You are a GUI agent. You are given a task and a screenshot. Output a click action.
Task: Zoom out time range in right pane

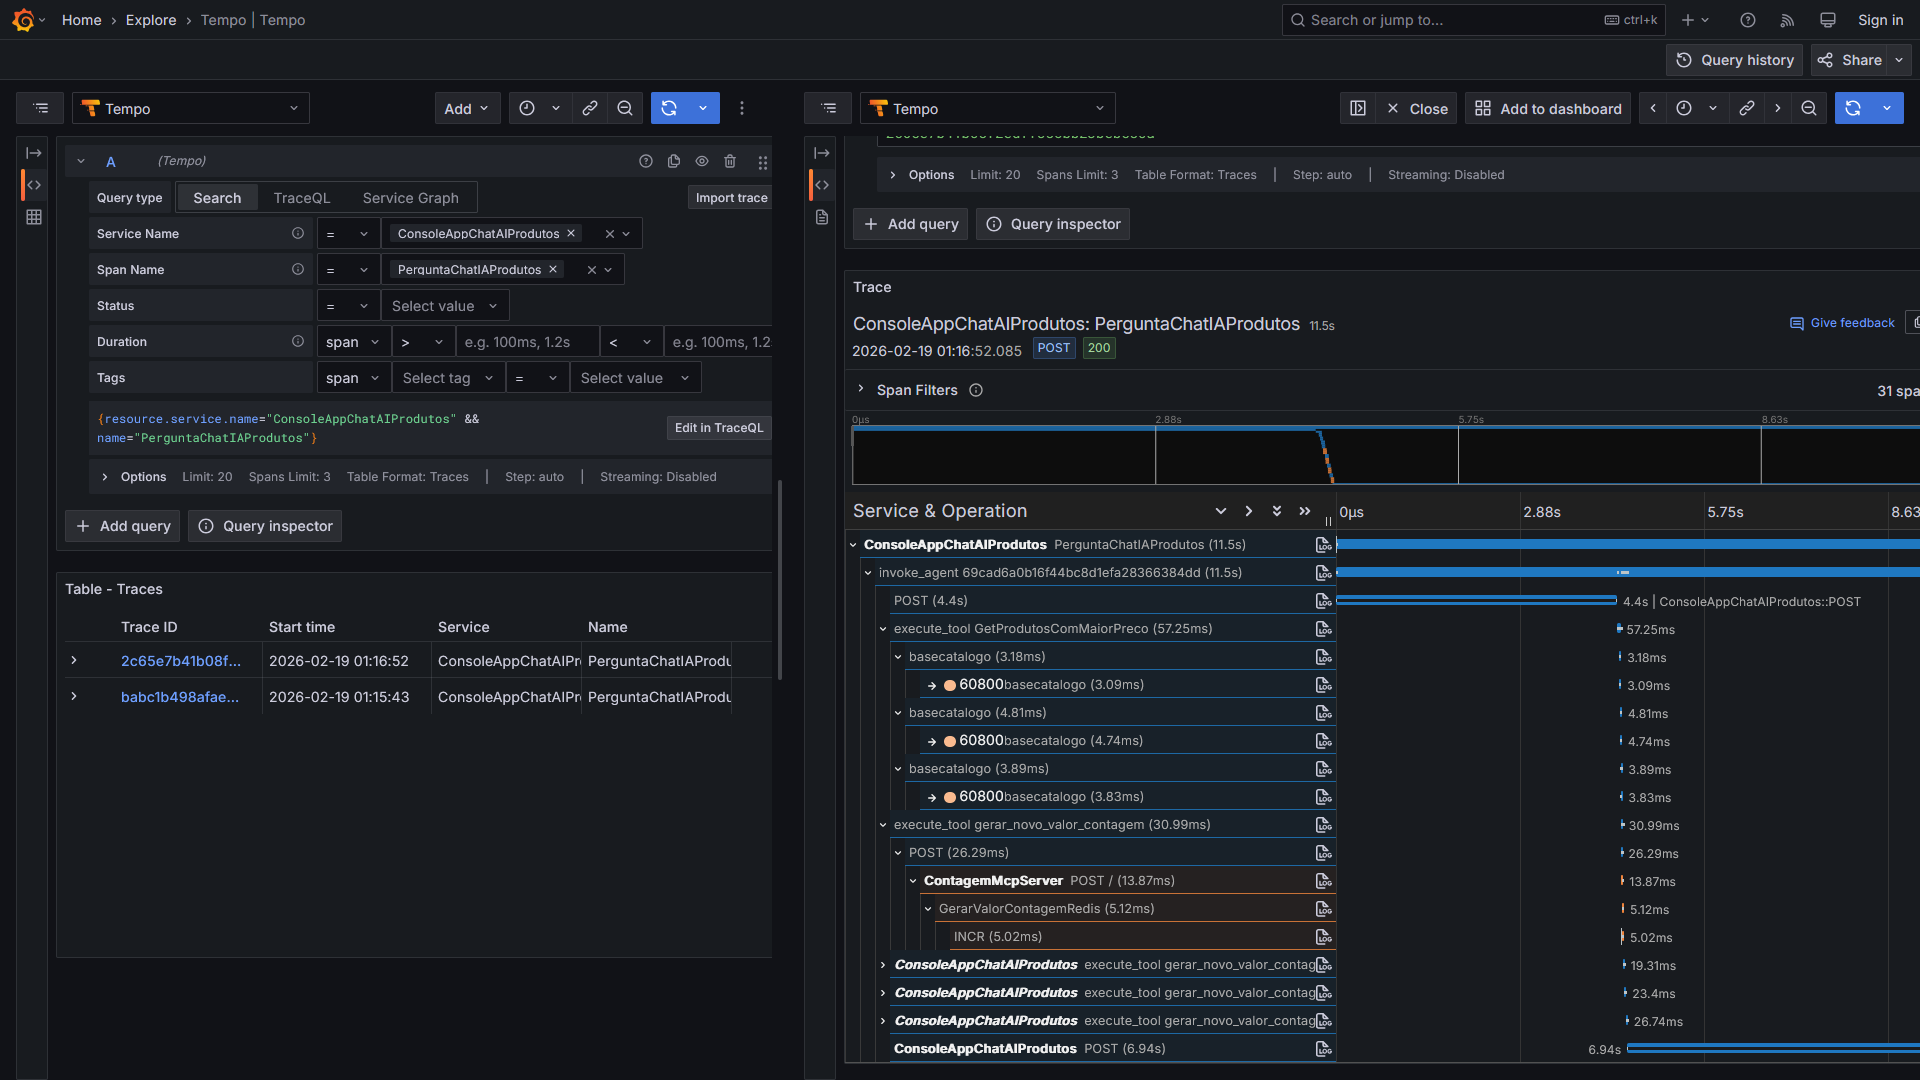click(1809, 108)
